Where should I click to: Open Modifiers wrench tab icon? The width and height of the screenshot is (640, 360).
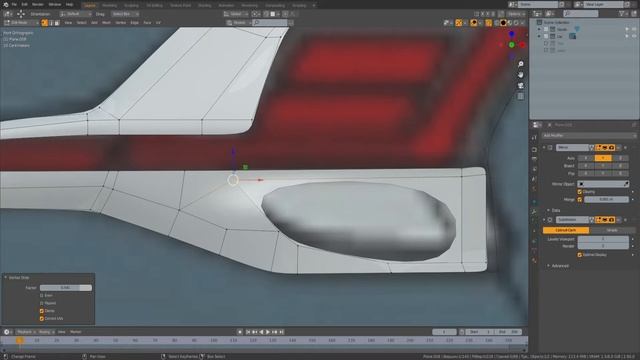[x=534, y=211]
